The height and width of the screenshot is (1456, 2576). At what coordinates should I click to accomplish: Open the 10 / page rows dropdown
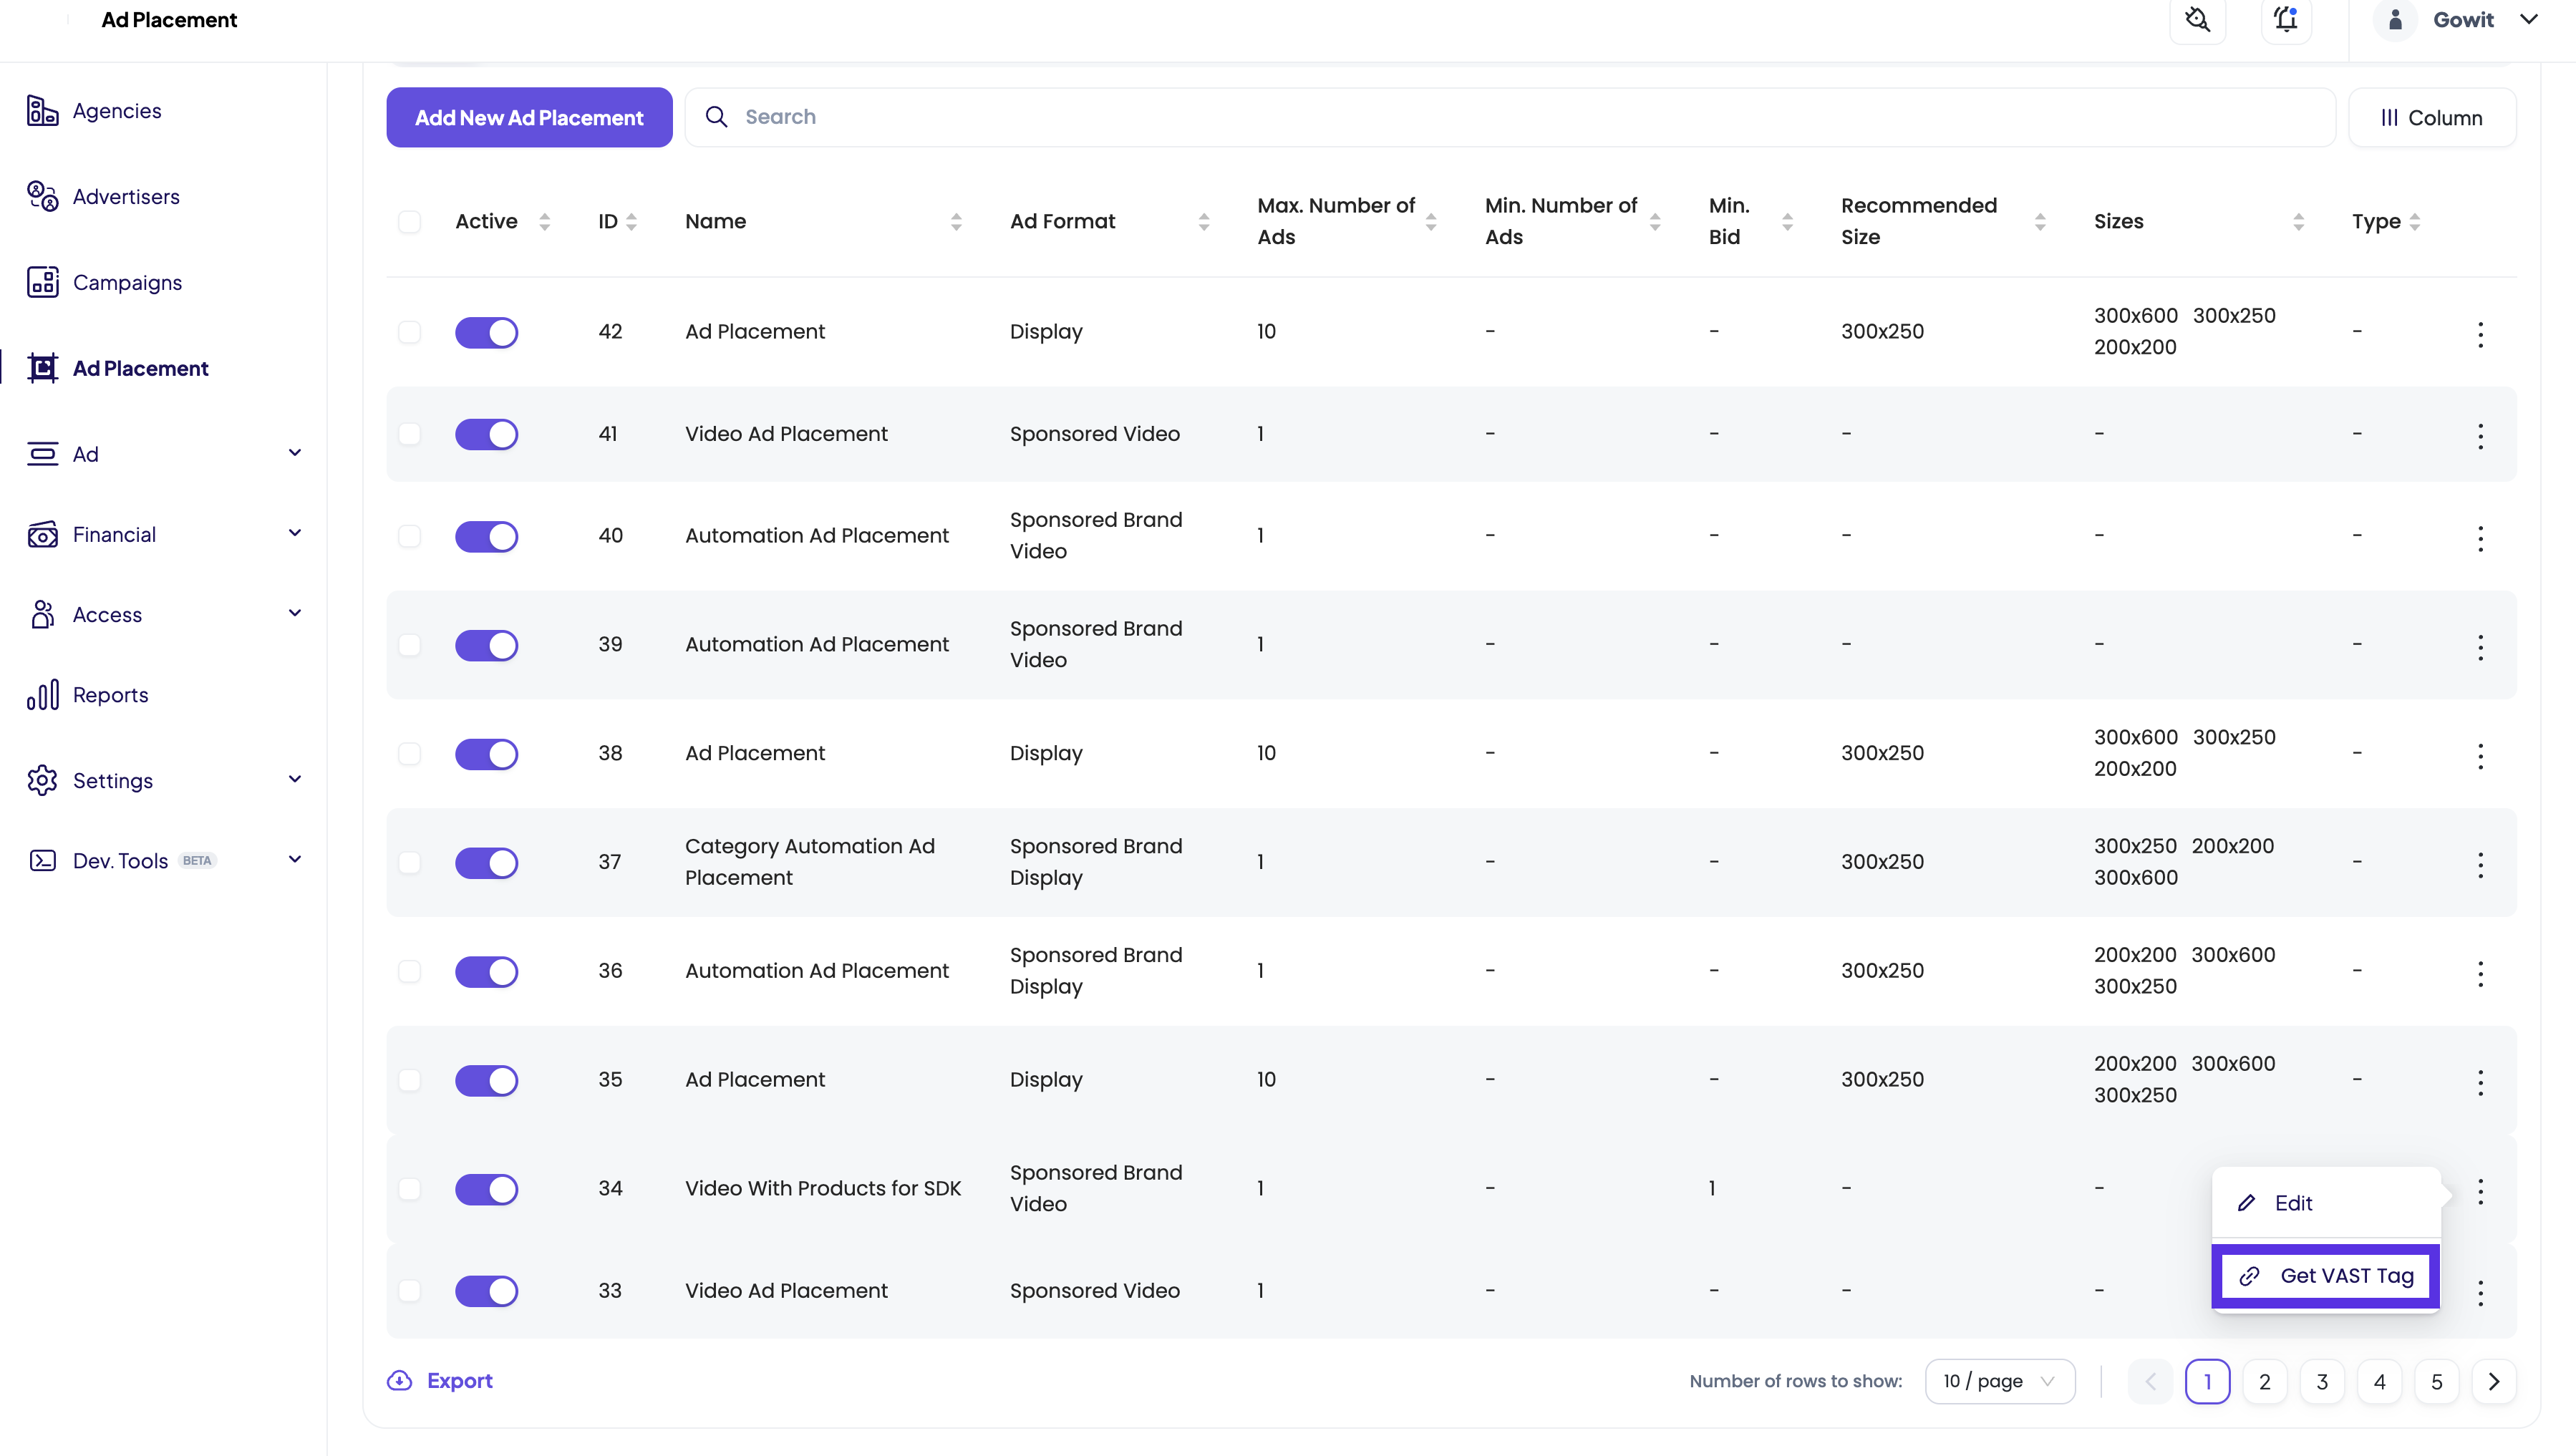1999,1381
